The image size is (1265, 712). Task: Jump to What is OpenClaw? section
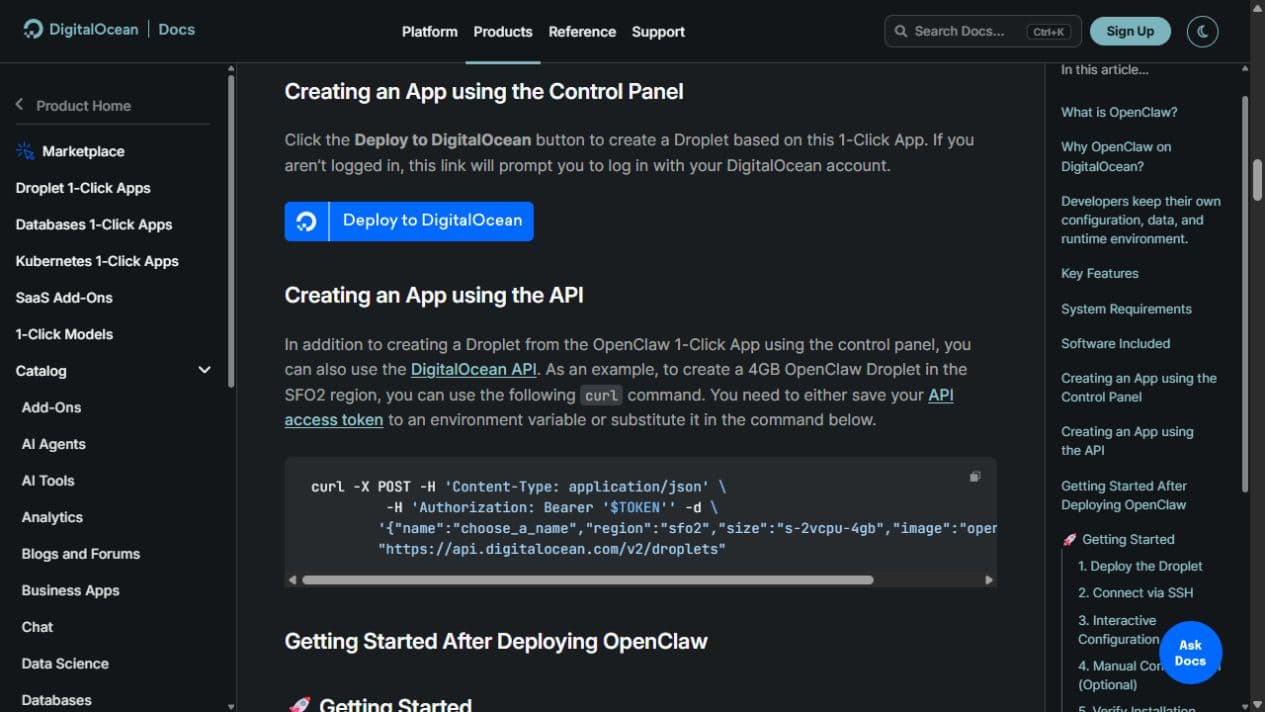pos(1119,112)
